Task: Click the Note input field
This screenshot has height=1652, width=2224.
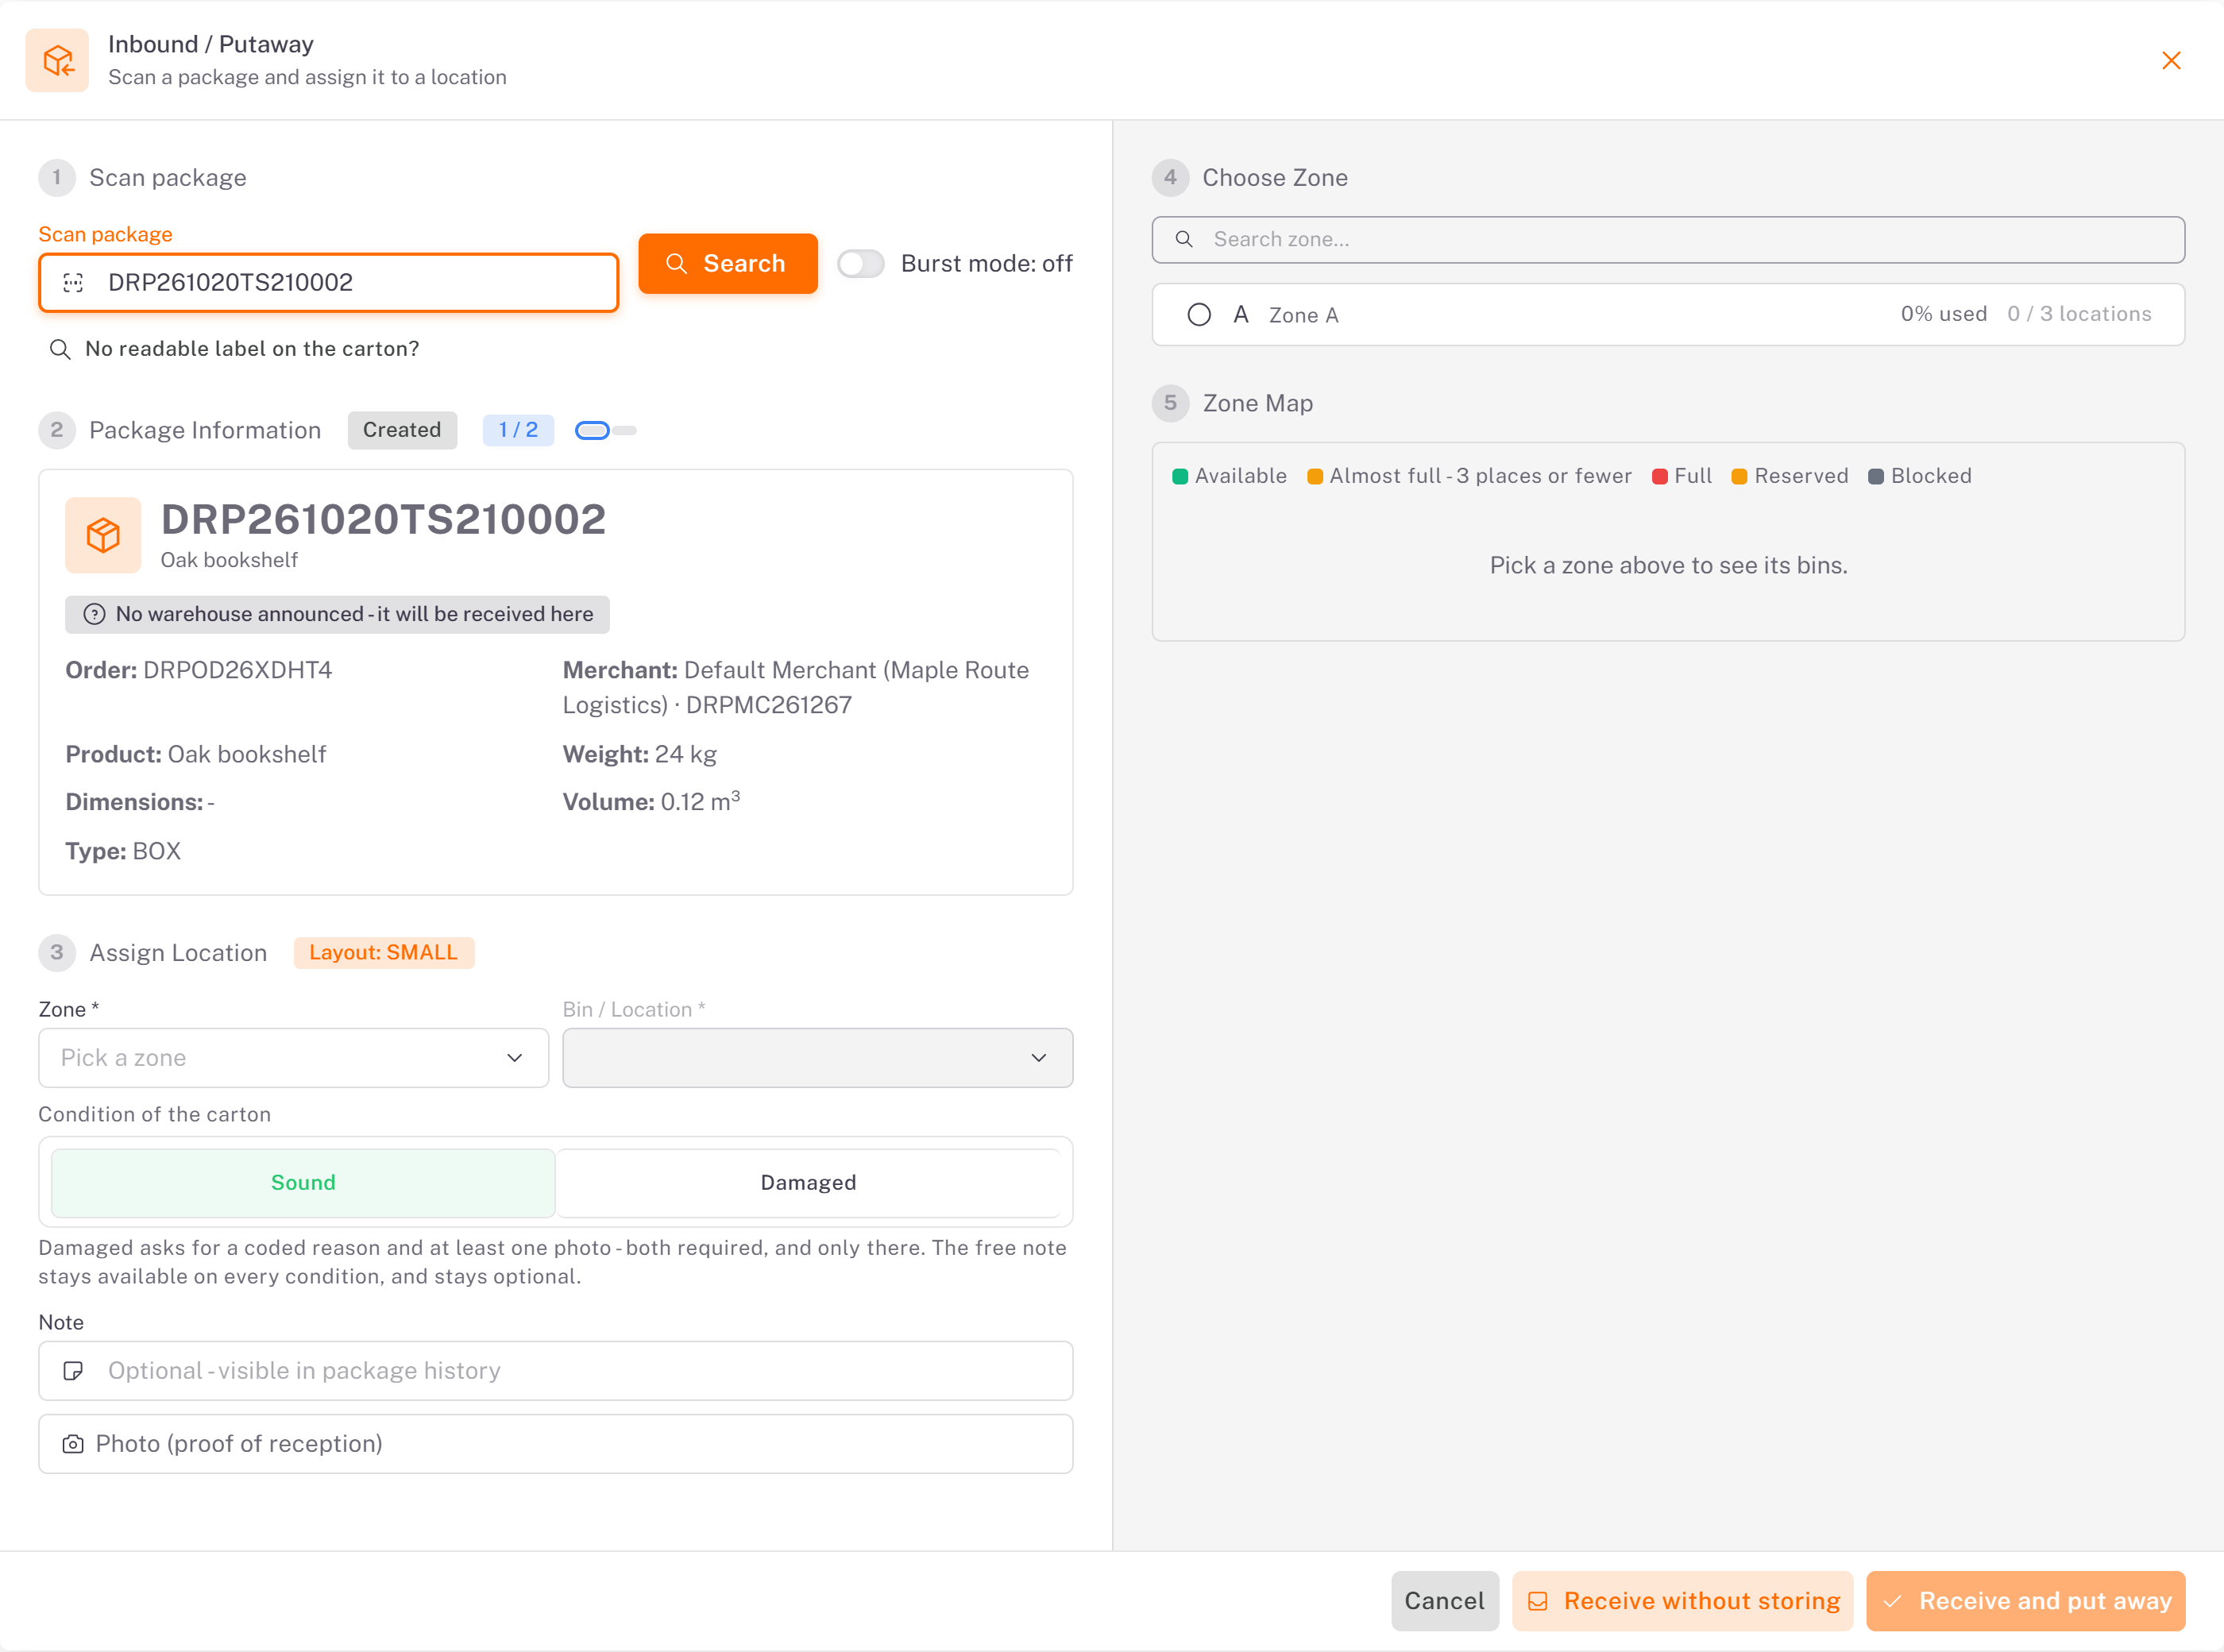Action: pyautogui.click(x=556, y=1371)
